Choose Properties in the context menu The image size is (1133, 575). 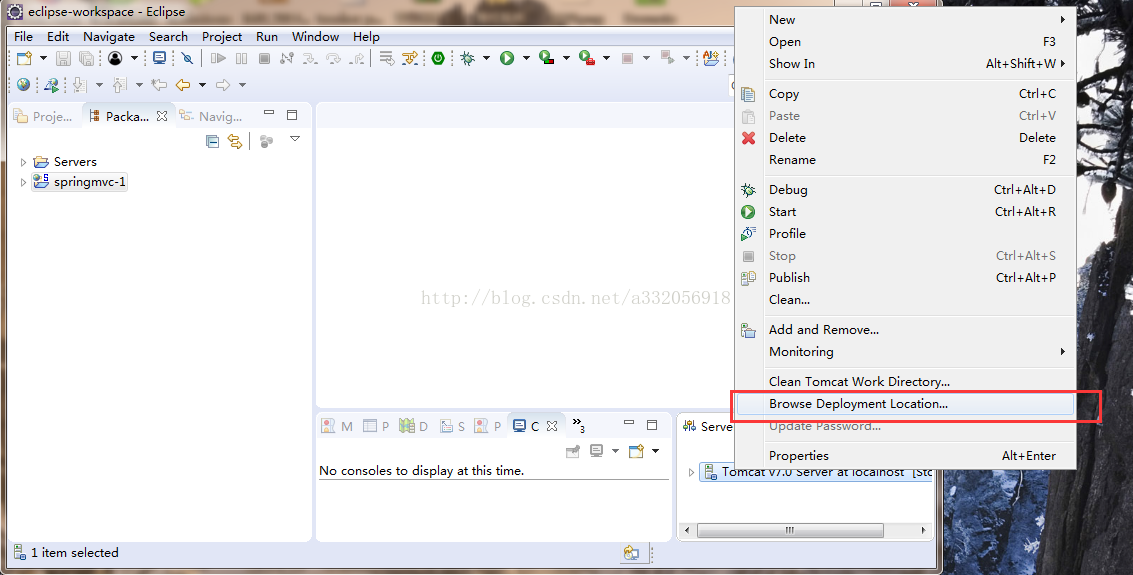904,456
